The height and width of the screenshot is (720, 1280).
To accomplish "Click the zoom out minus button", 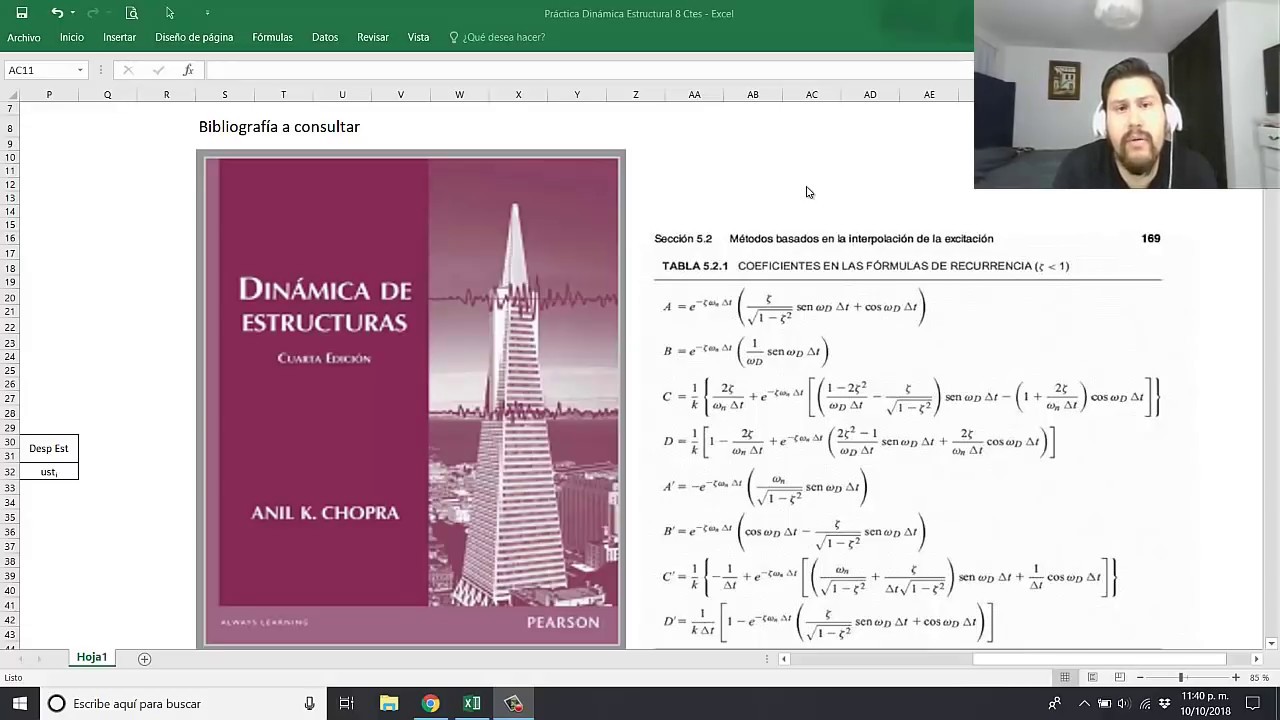I will point(1140,677).
